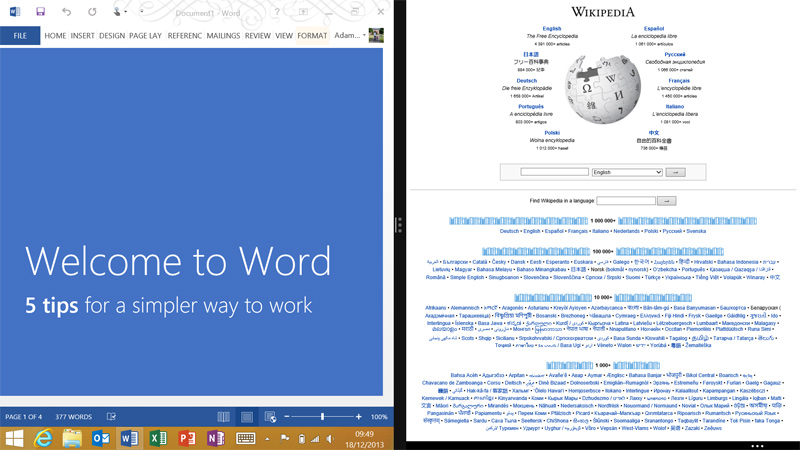Click the split-screen divider handle
The height and width of the screenshot is (450, 800).
[x=399, y=224]
